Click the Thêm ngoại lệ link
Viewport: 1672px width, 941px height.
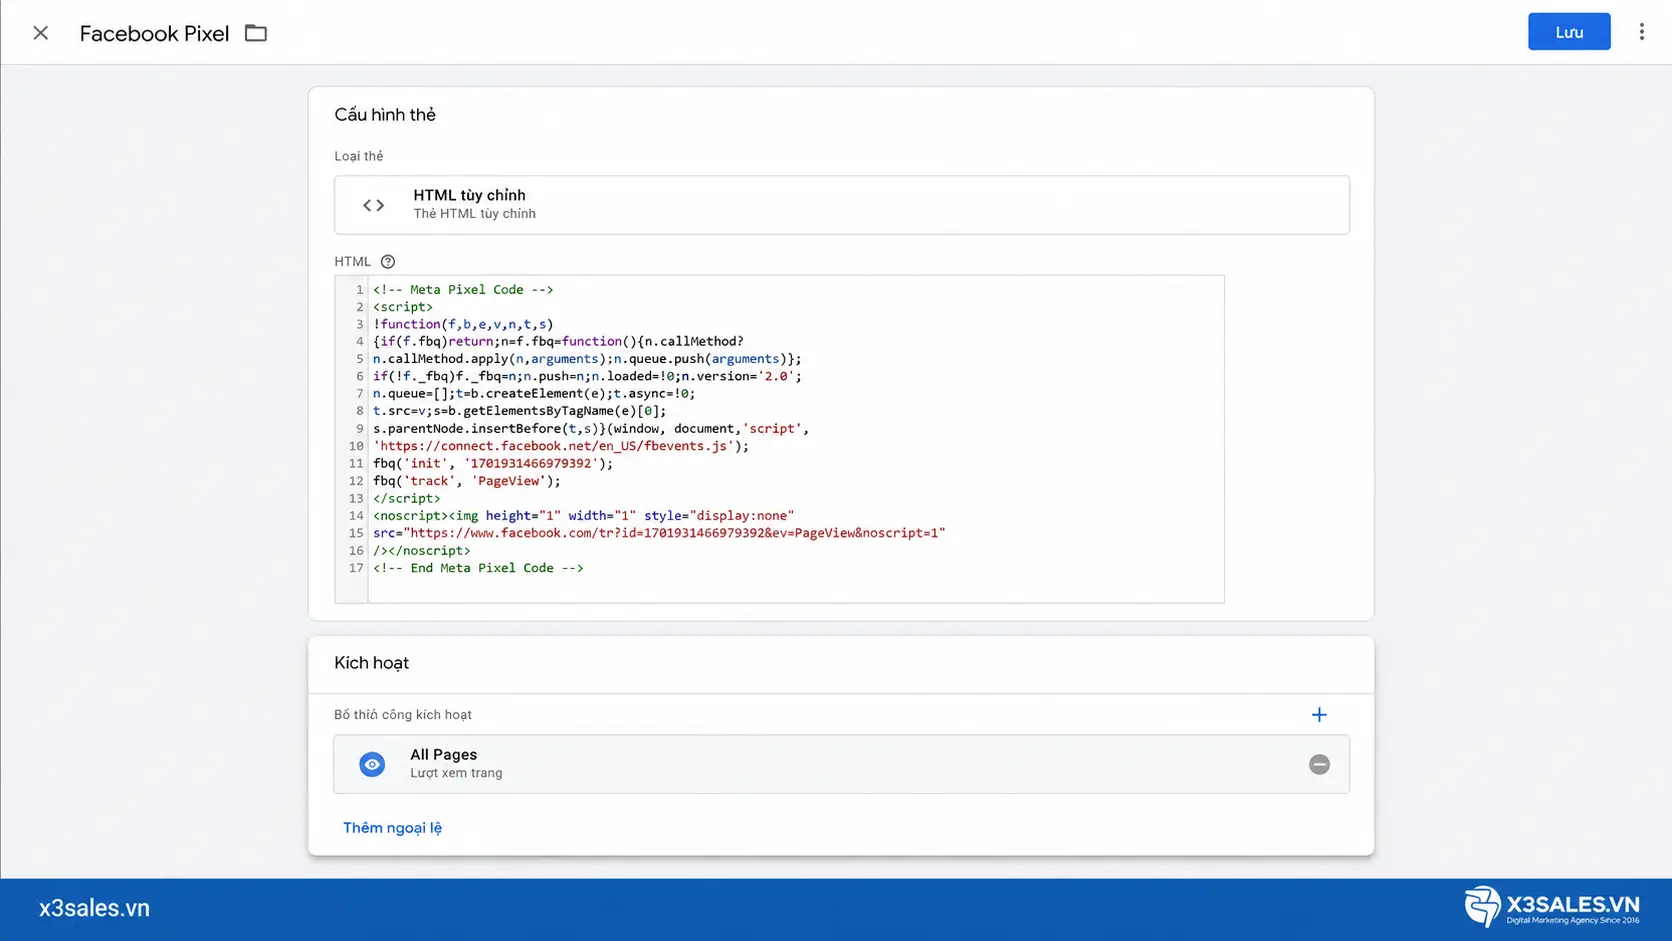tap(392, 828)
